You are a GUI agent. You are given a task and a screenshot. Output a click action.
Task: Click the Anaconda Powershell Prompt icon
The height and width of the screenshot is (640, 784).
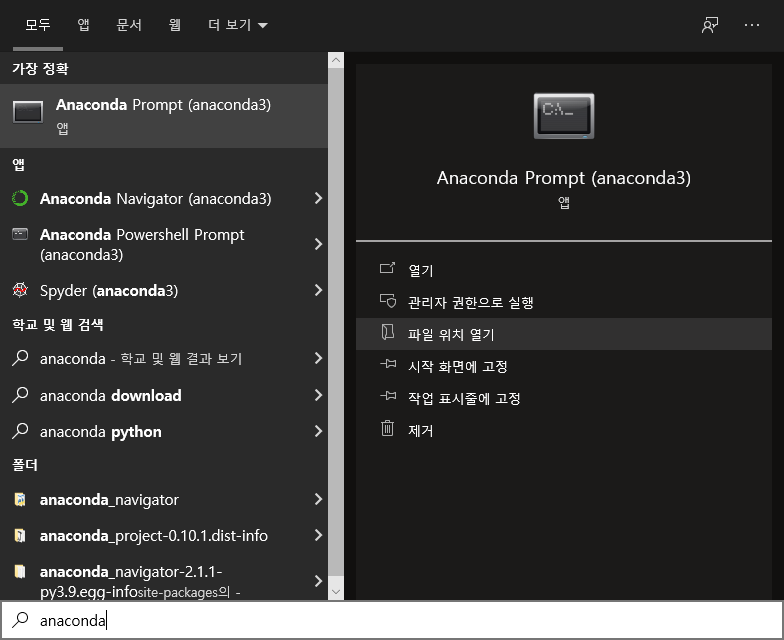pyautogui.click(x=20, y=234)
